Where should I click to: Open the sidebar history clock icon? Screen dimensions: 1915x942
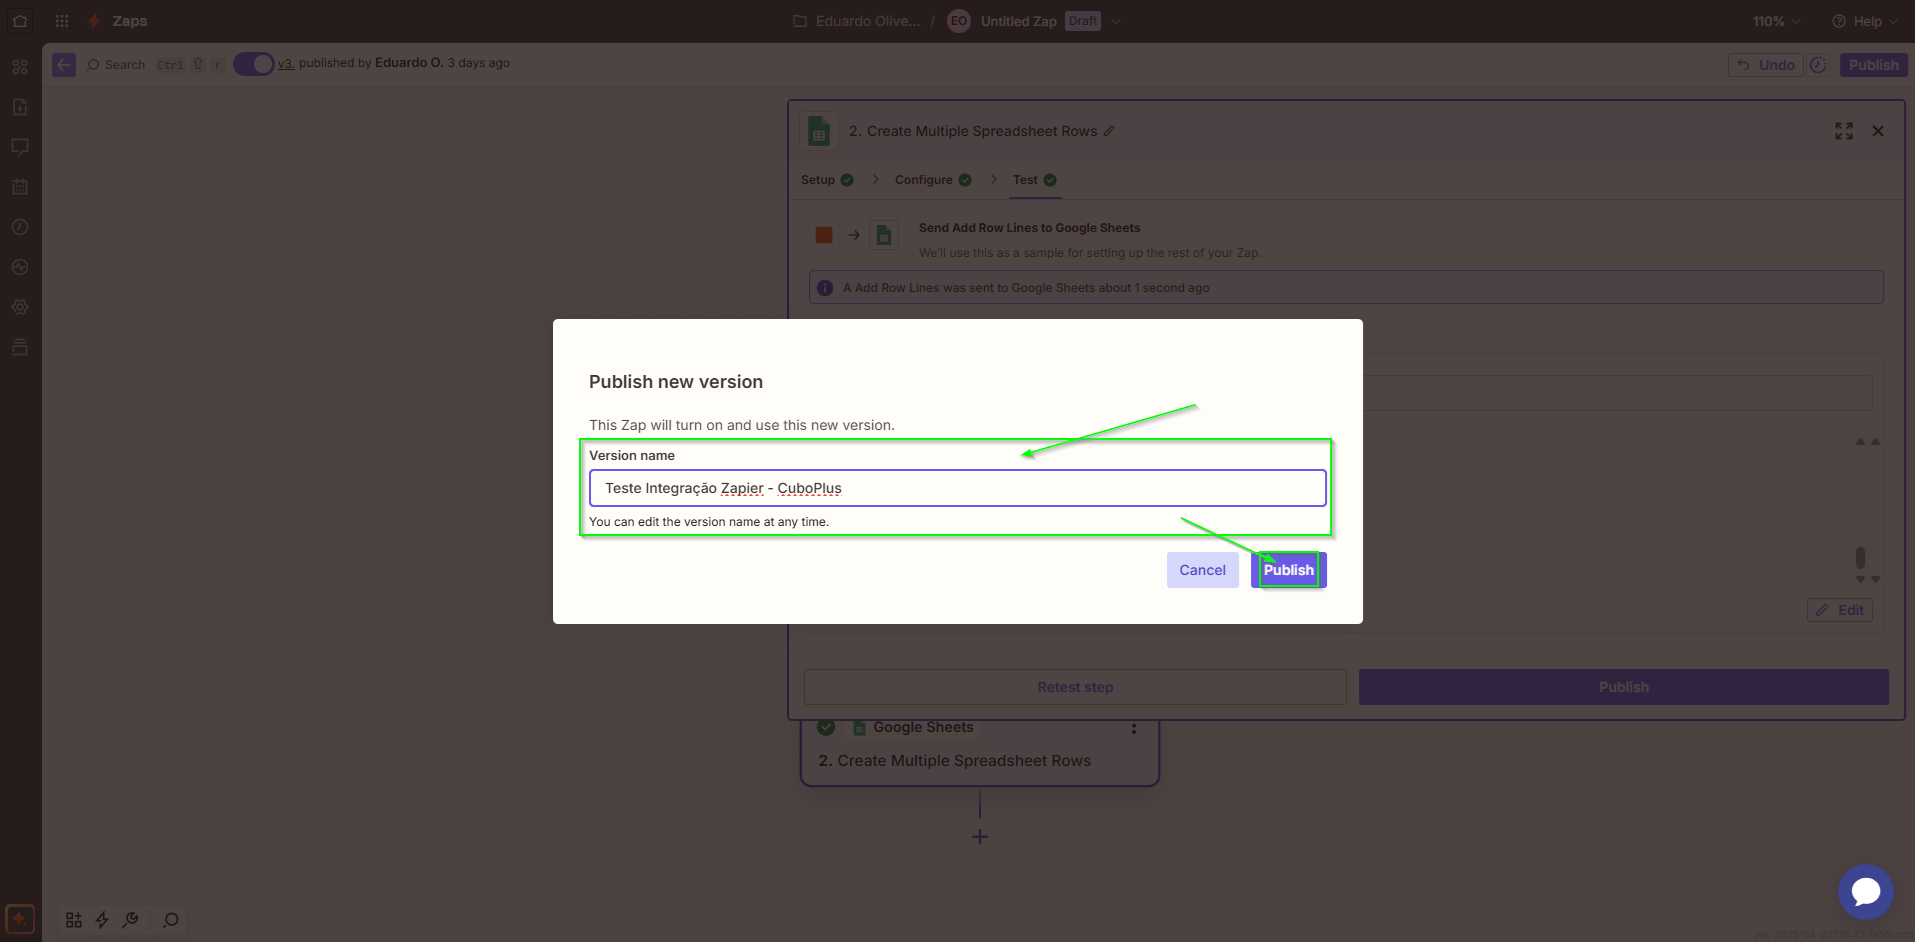[x=20, y=227]
